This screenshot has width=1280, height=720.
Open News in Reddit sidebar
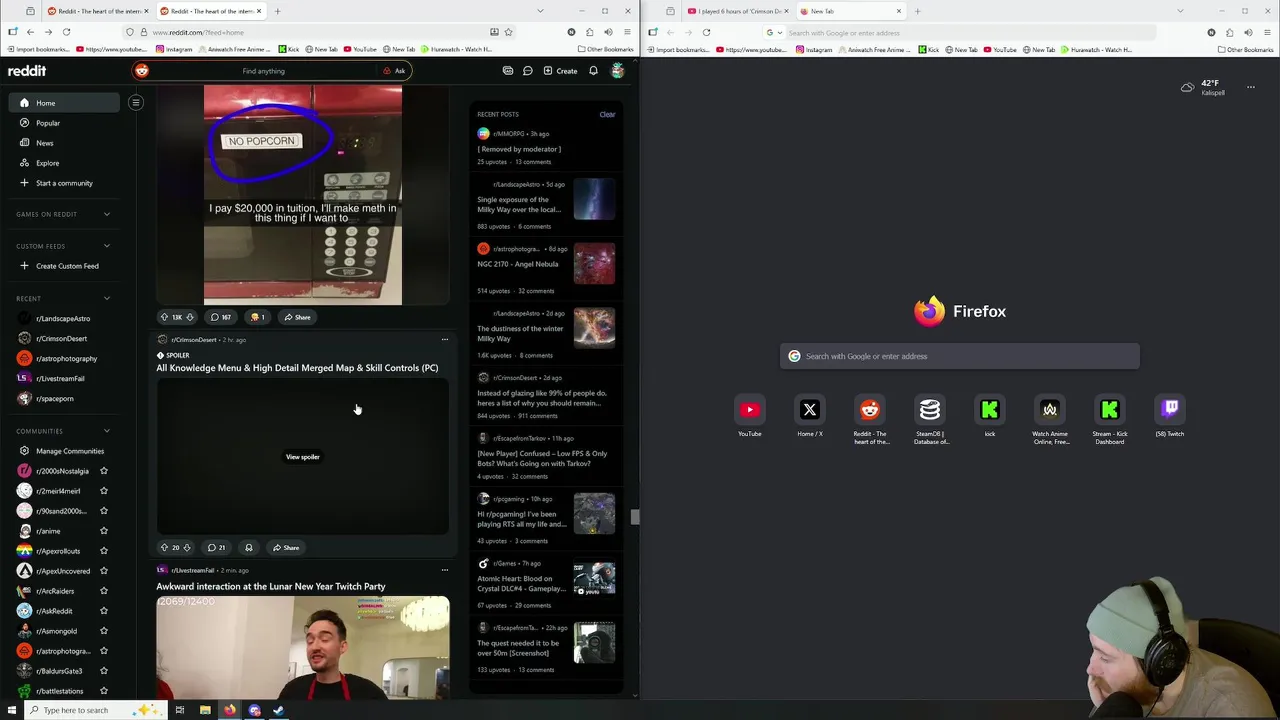(x=64, y=143)
